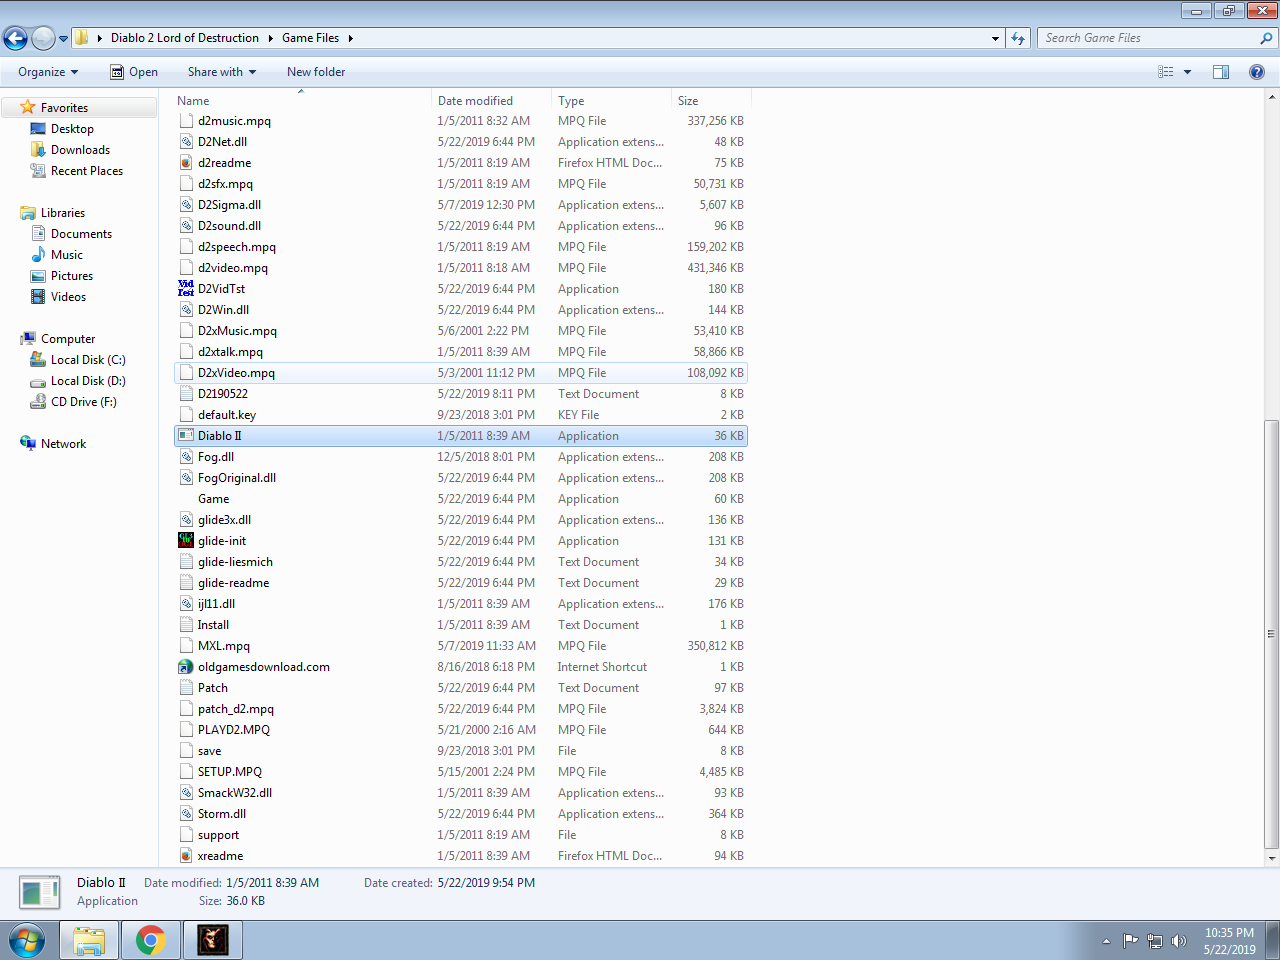The image size is (1280, 960).
Task: Open the volume speaker tray icon
Action: [1179, 941]
